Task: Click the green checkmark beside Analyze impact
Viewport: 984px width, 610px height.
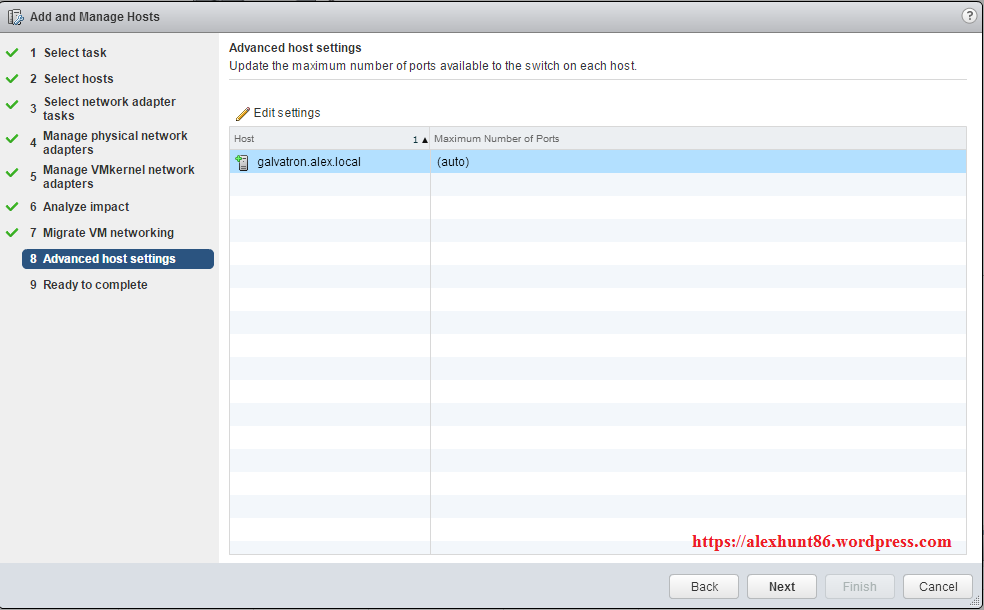Action: [12, 206]
